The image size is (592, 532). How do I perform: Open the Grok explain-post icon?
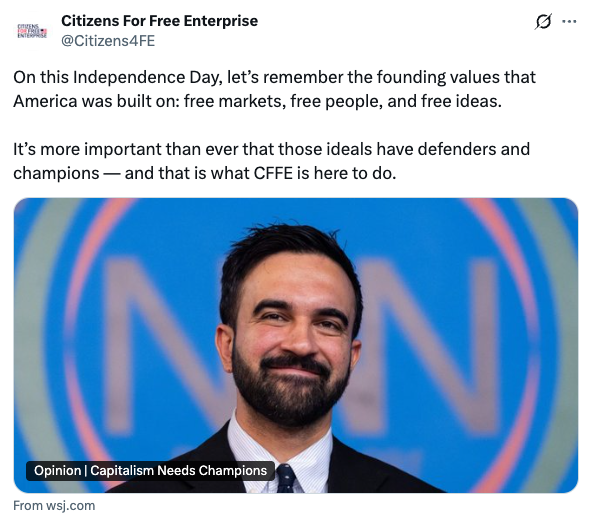click(x=543, y=22)
